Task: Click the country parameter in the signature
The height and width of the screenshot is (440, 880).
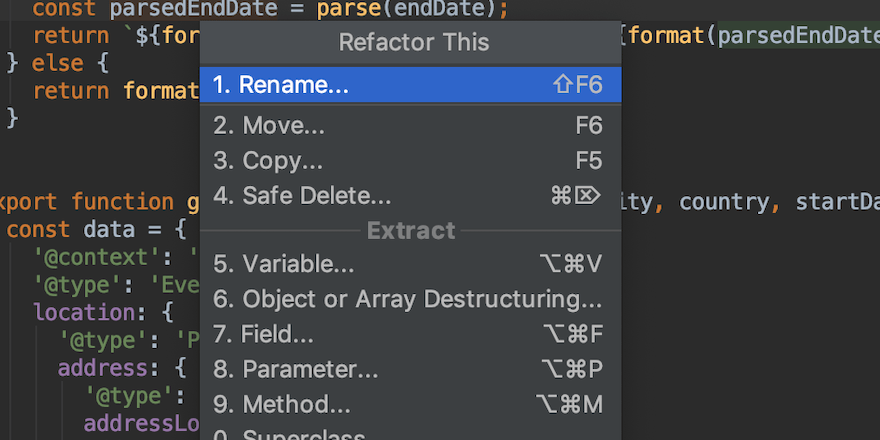Action: point(723,201)
